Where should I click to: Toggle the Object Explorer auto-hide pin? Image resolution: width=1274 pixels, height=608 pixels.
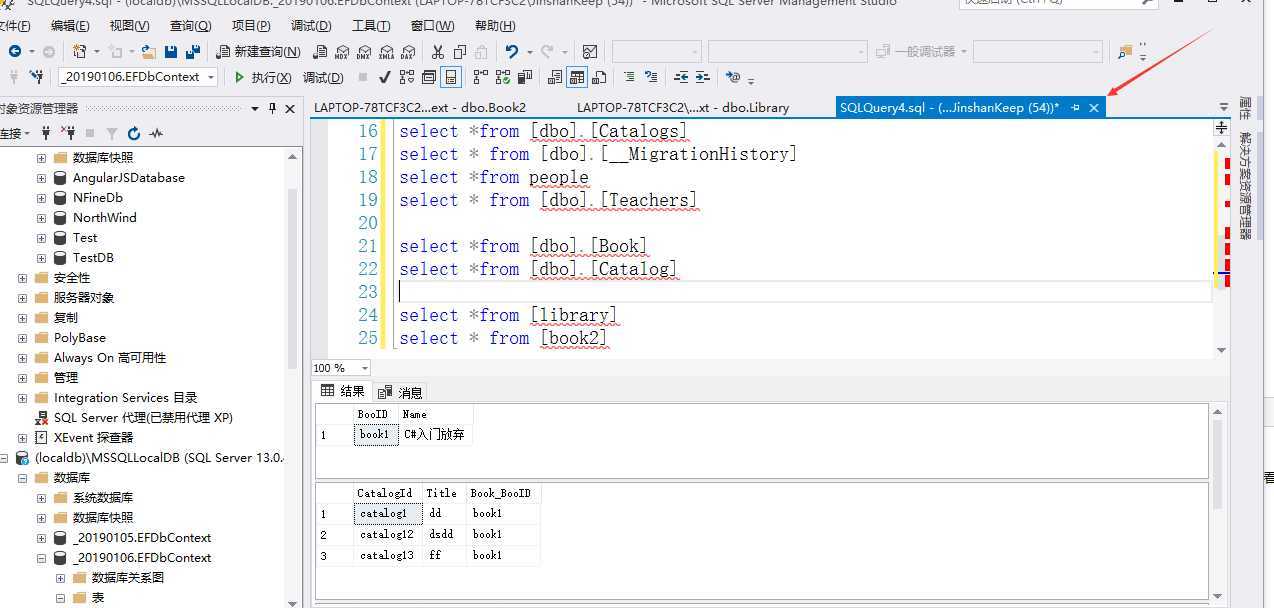point(272,108)
